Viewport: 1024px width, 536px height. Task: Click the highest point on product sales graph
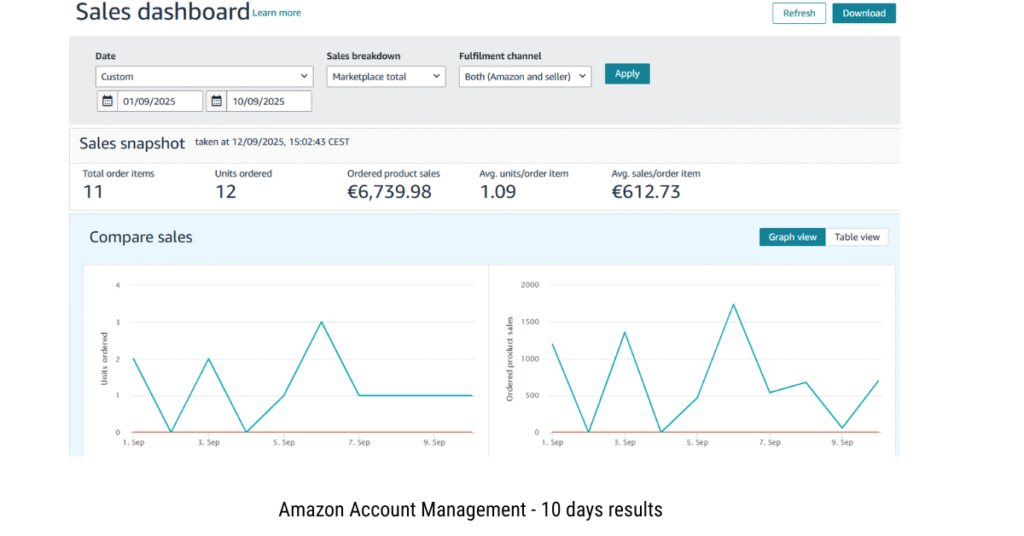tap(733, 304)
